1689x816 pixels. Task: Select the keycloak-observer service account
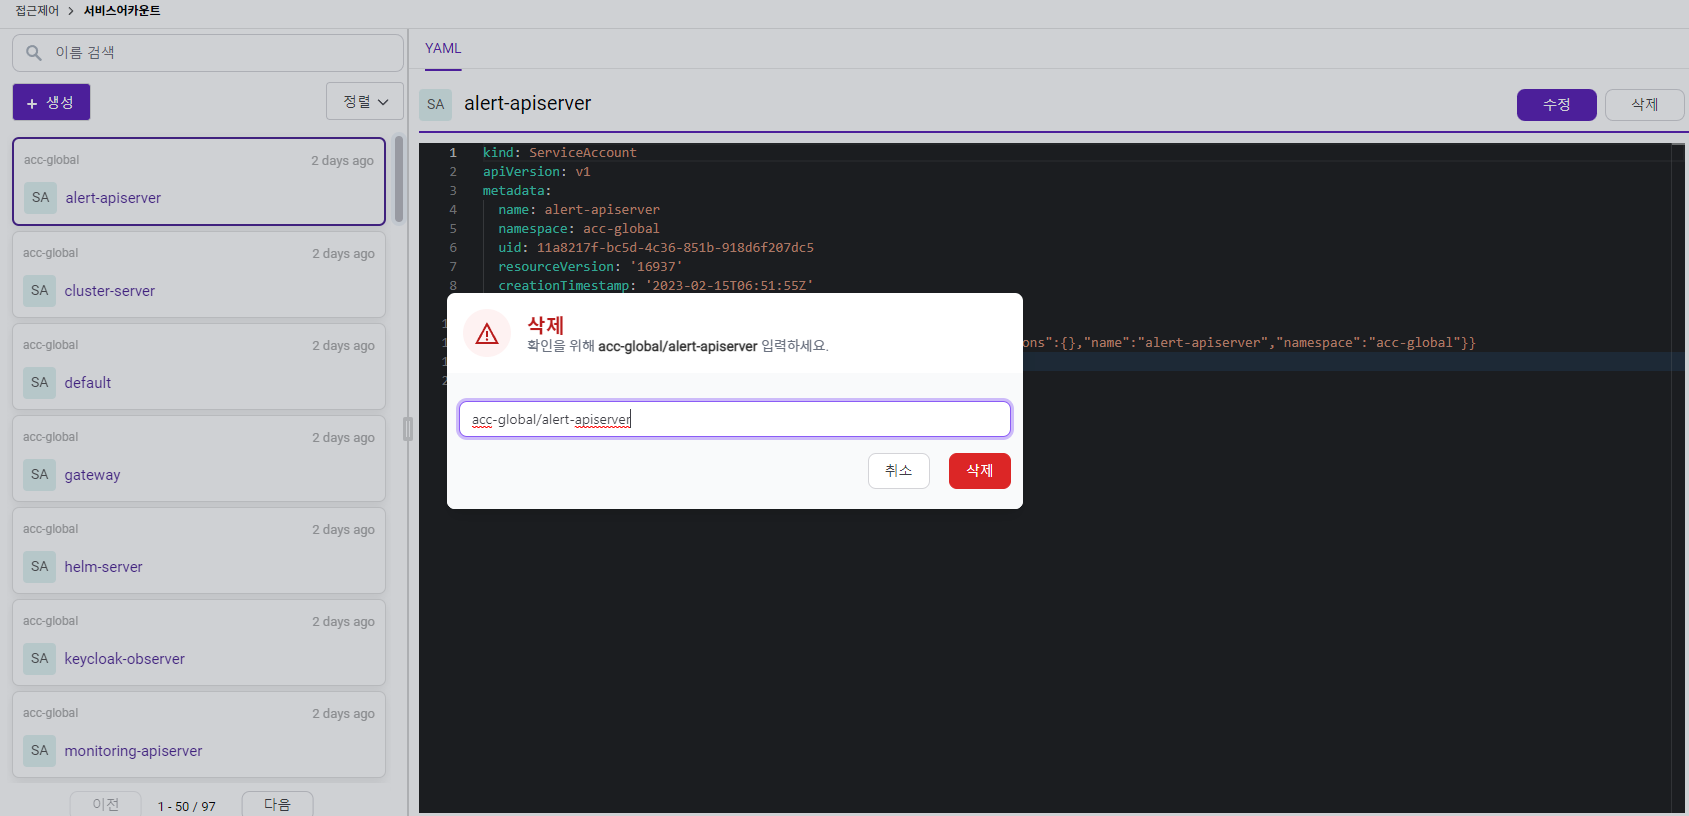(199, 642)
